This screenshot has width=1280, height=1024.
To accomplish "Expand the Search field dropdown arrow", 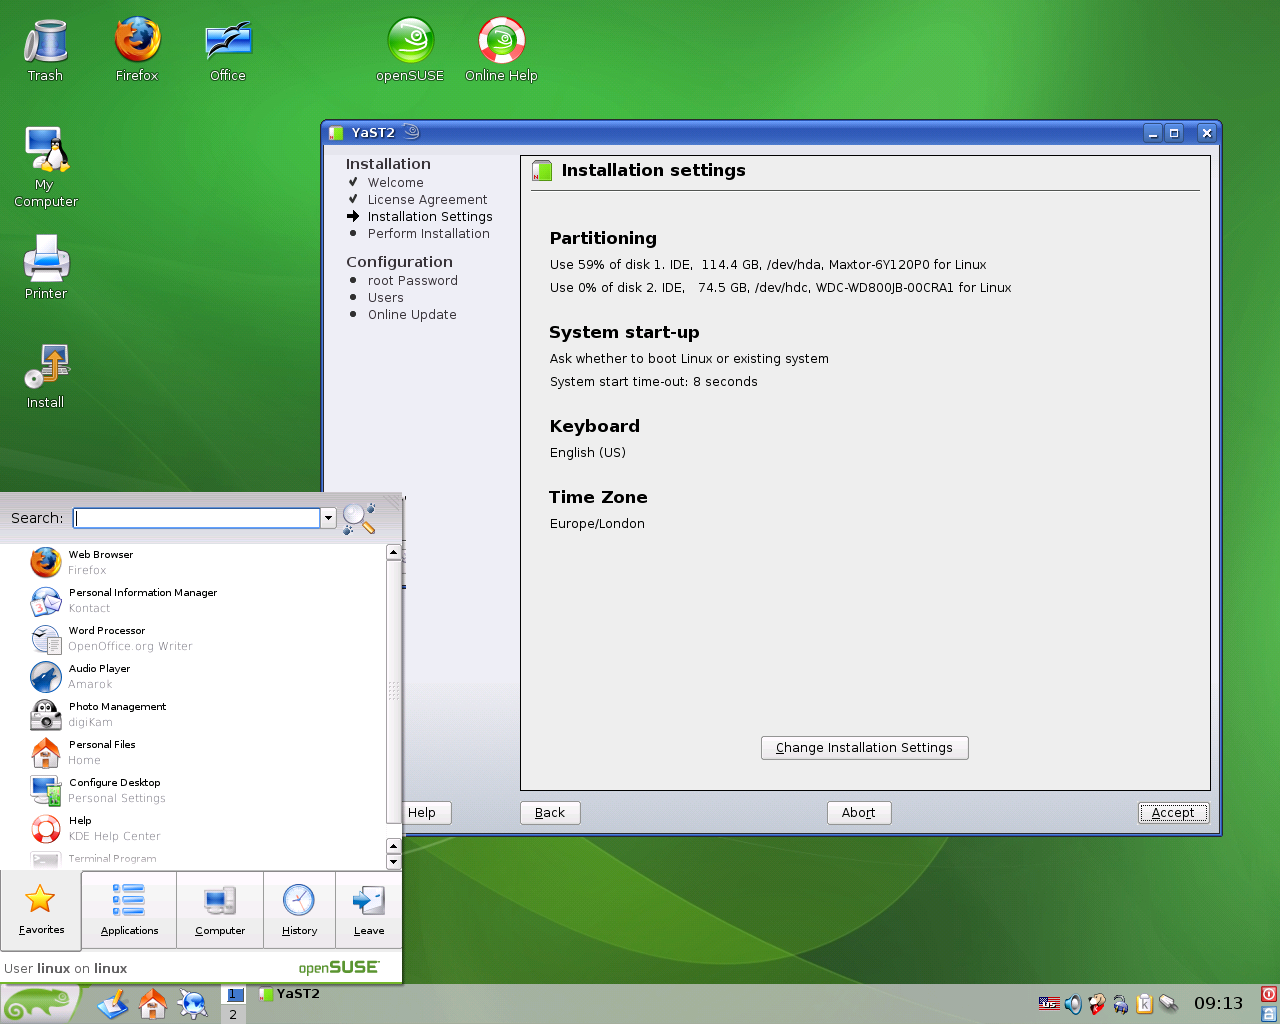I will (x=328, y=518).
